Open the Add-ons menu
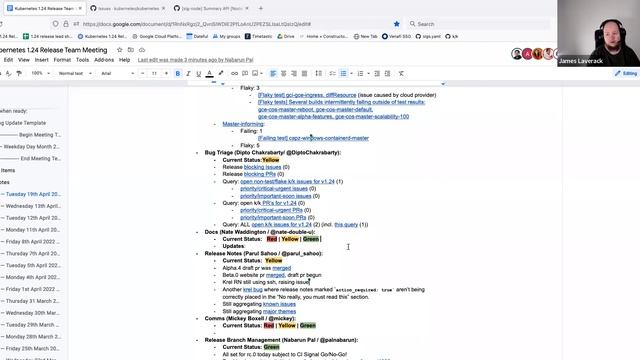This screenshot has width=640, height=360. [x=104, y=60]
